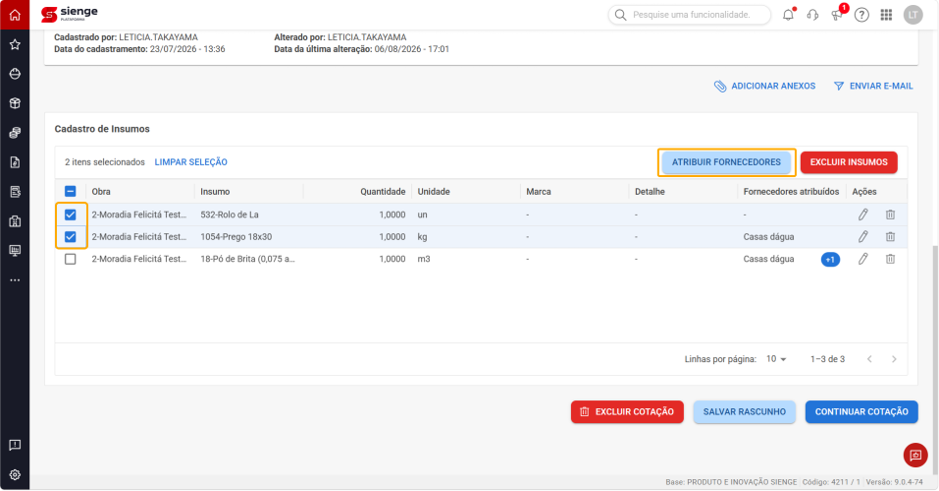Go to next table page
Screen dimensions: 939x491
pos(894,359)
